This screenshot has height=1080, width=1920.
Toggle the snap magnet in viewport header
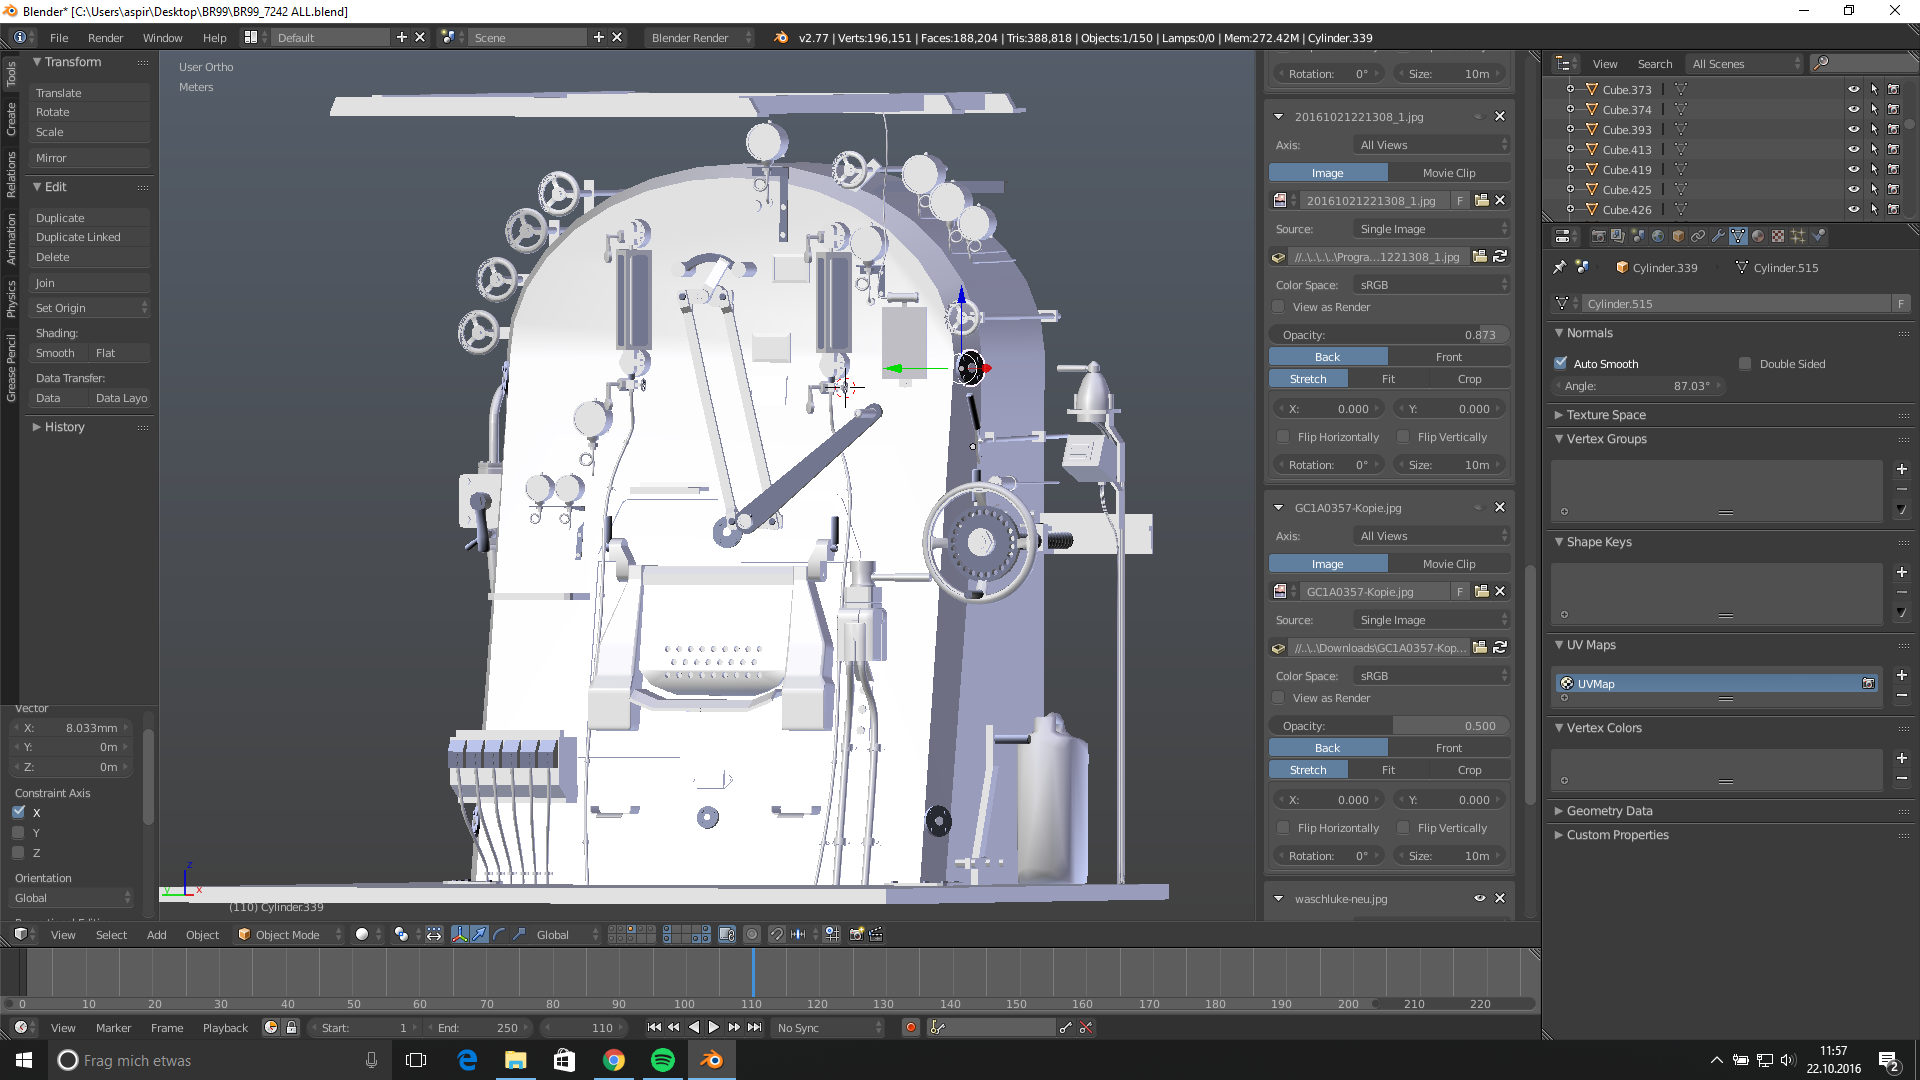[776, 934]
